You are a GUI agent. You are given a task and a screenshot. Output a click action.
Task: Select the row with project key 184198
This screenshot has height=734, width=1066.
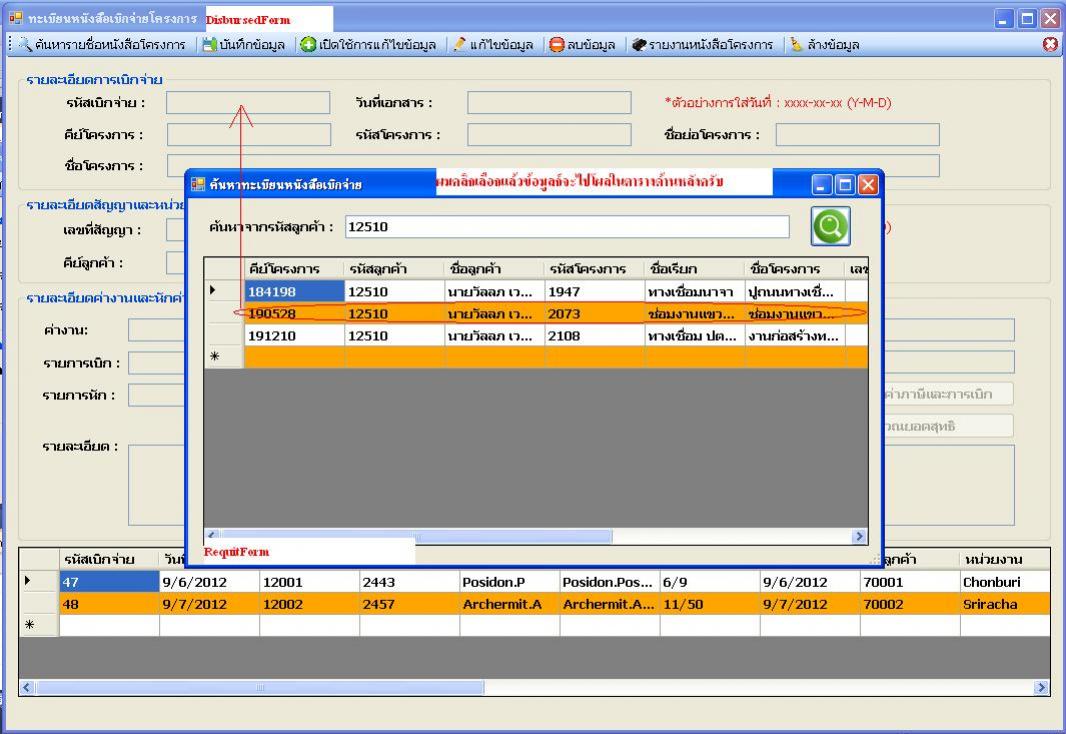click(x=292, y=291)
